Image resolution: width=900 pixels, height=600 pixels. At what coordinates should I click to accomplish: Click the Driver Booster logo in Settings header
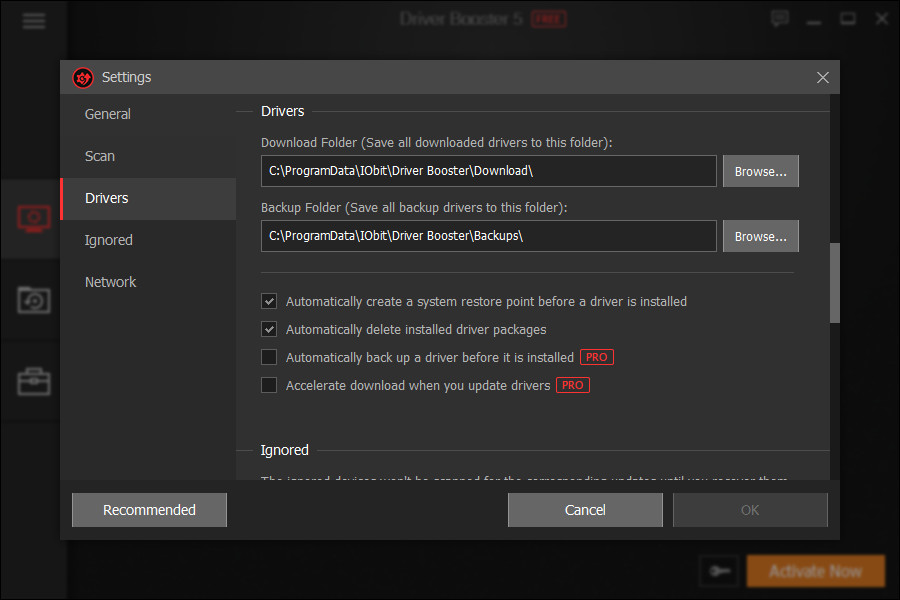[84, 77]
